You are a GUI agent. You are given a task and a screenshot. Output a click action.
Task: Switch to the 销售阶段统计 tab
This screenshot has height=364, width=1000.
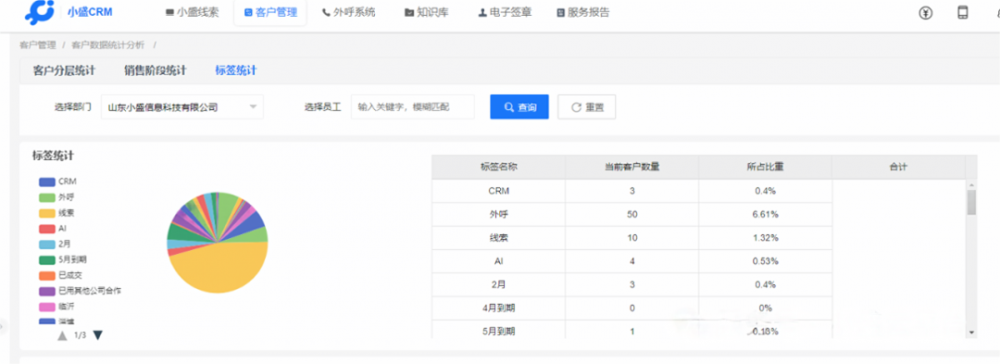pos(155,70)
